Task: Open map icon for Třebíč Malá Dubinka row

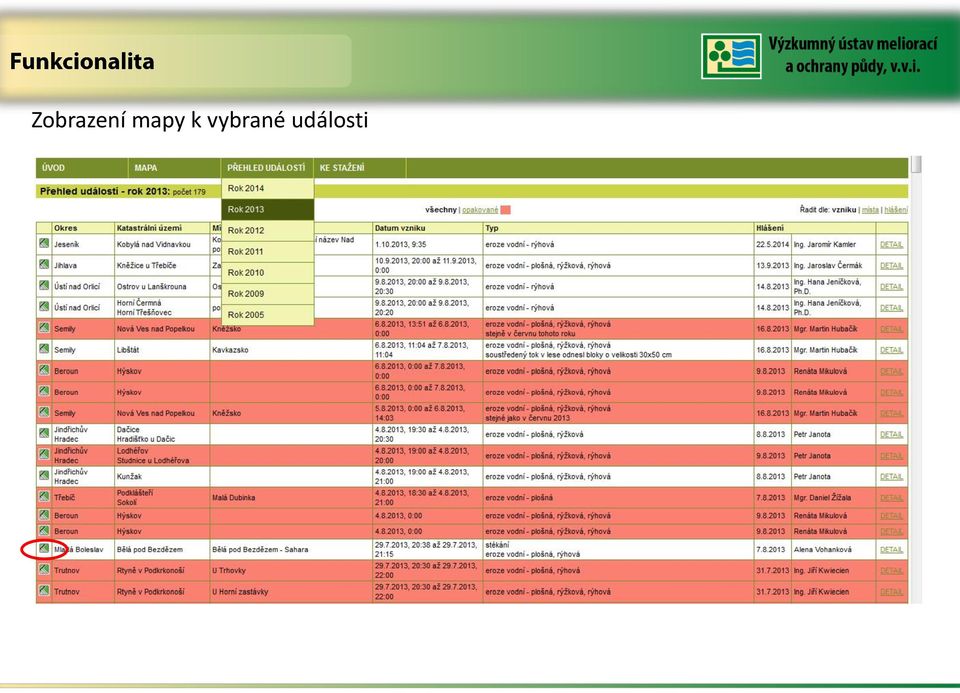Action: (x=44, y=496)
